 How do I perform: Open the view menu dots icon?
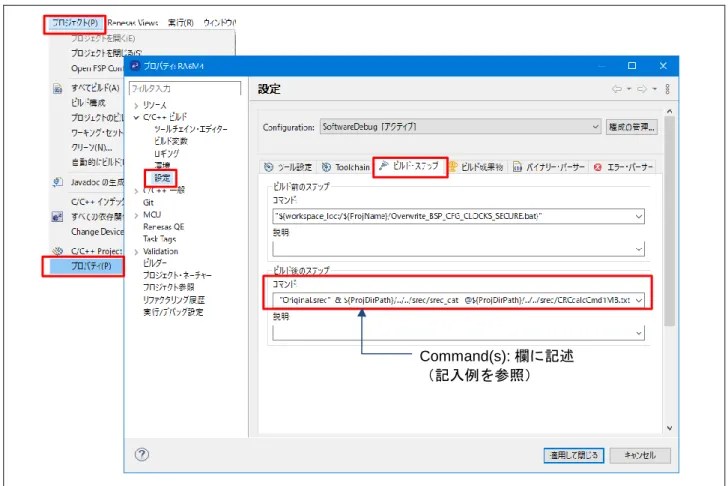point(668,89)
